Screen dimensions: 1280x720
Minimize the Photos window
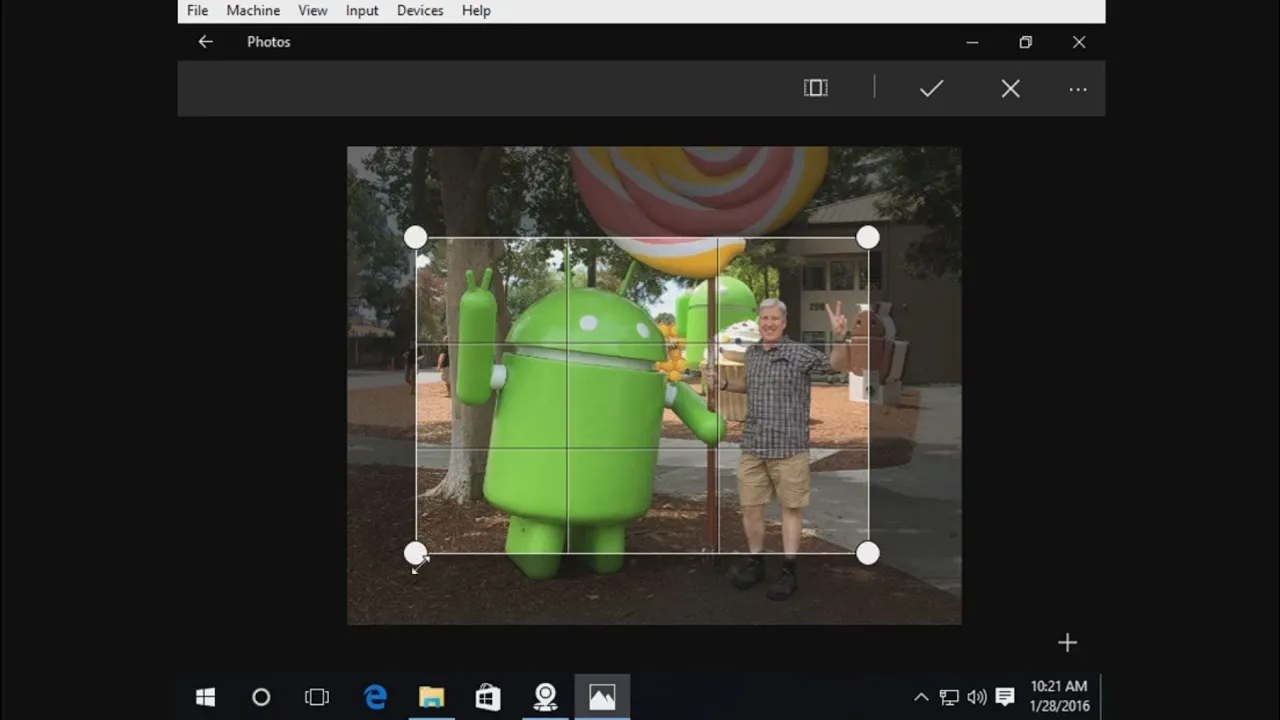pyautogui.click(x=972, y=42)
